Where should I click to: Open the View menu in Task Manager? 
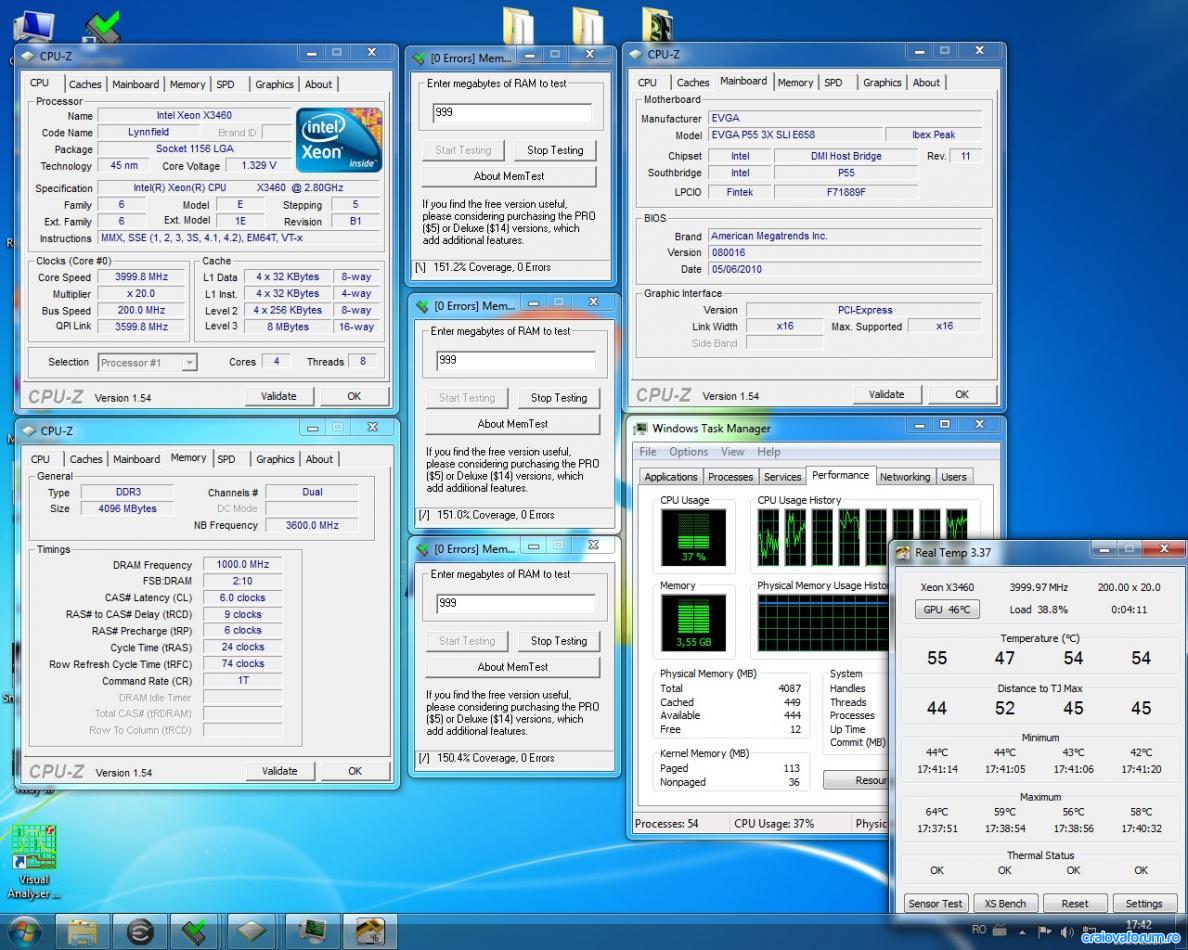tap(732, 452)
